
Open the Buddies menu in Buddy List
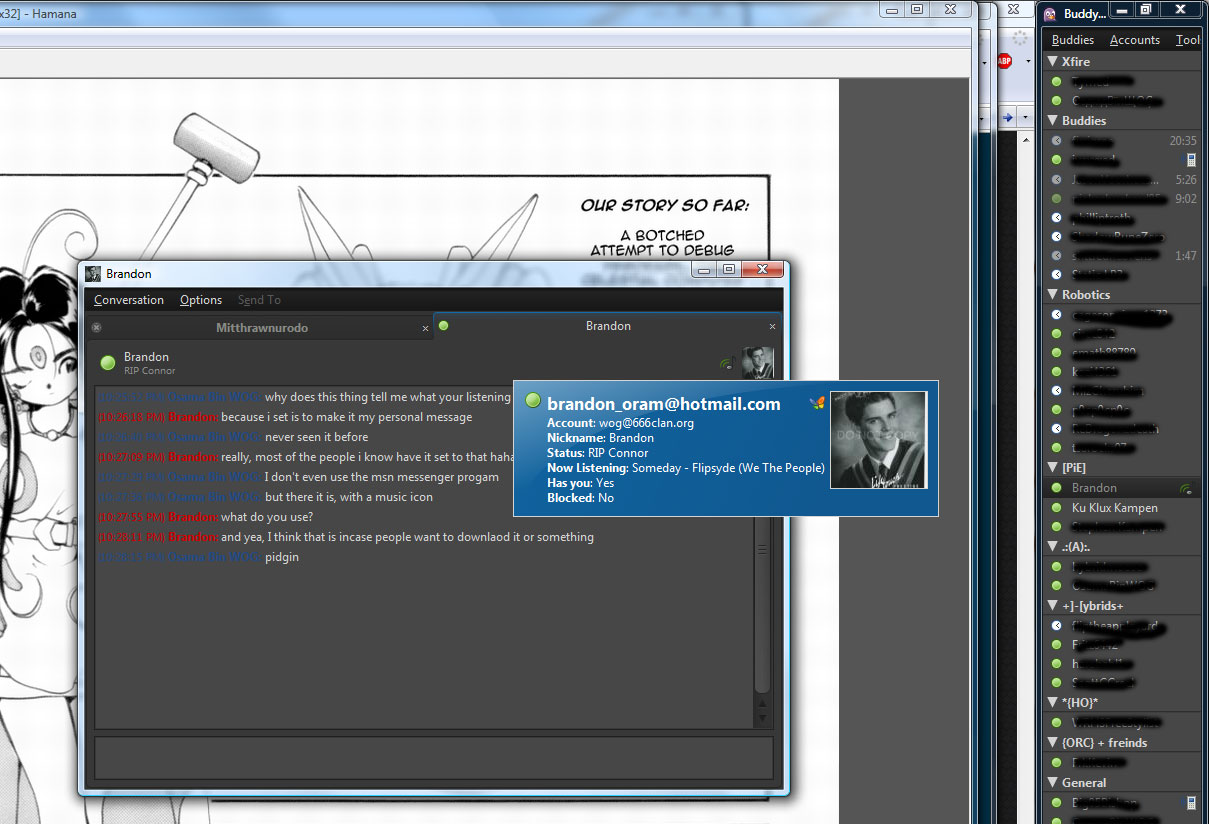tap(1073, 40)
